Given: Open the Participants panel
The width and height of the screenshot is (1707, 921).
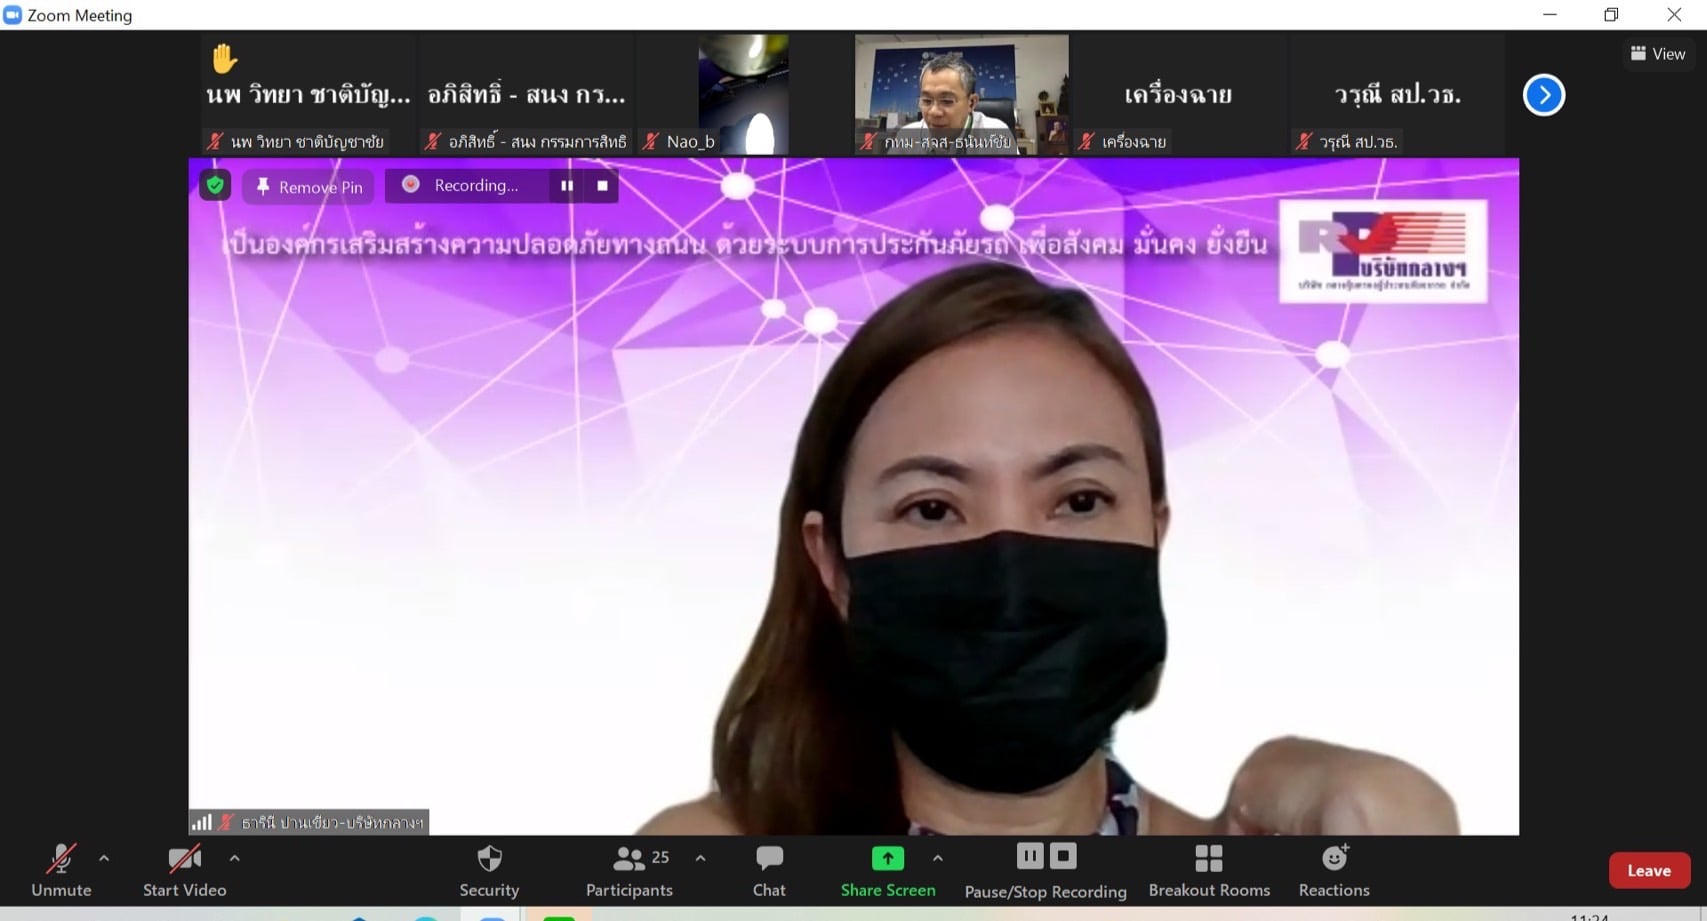Looking at the screenshot, I should pos(629,870).
